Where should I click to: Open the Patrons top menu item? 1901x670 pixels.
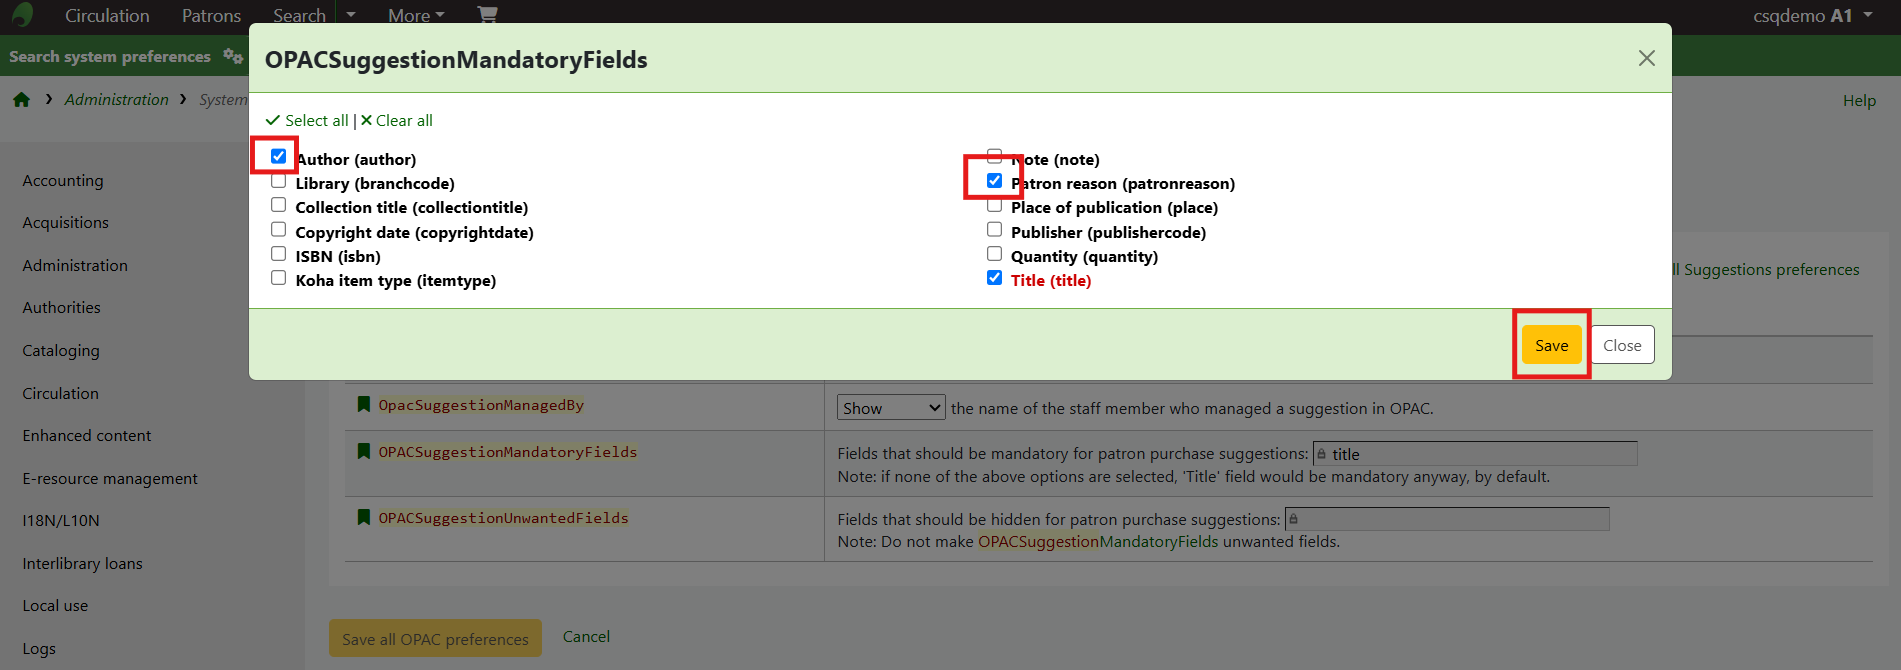(x=211, y=15)
